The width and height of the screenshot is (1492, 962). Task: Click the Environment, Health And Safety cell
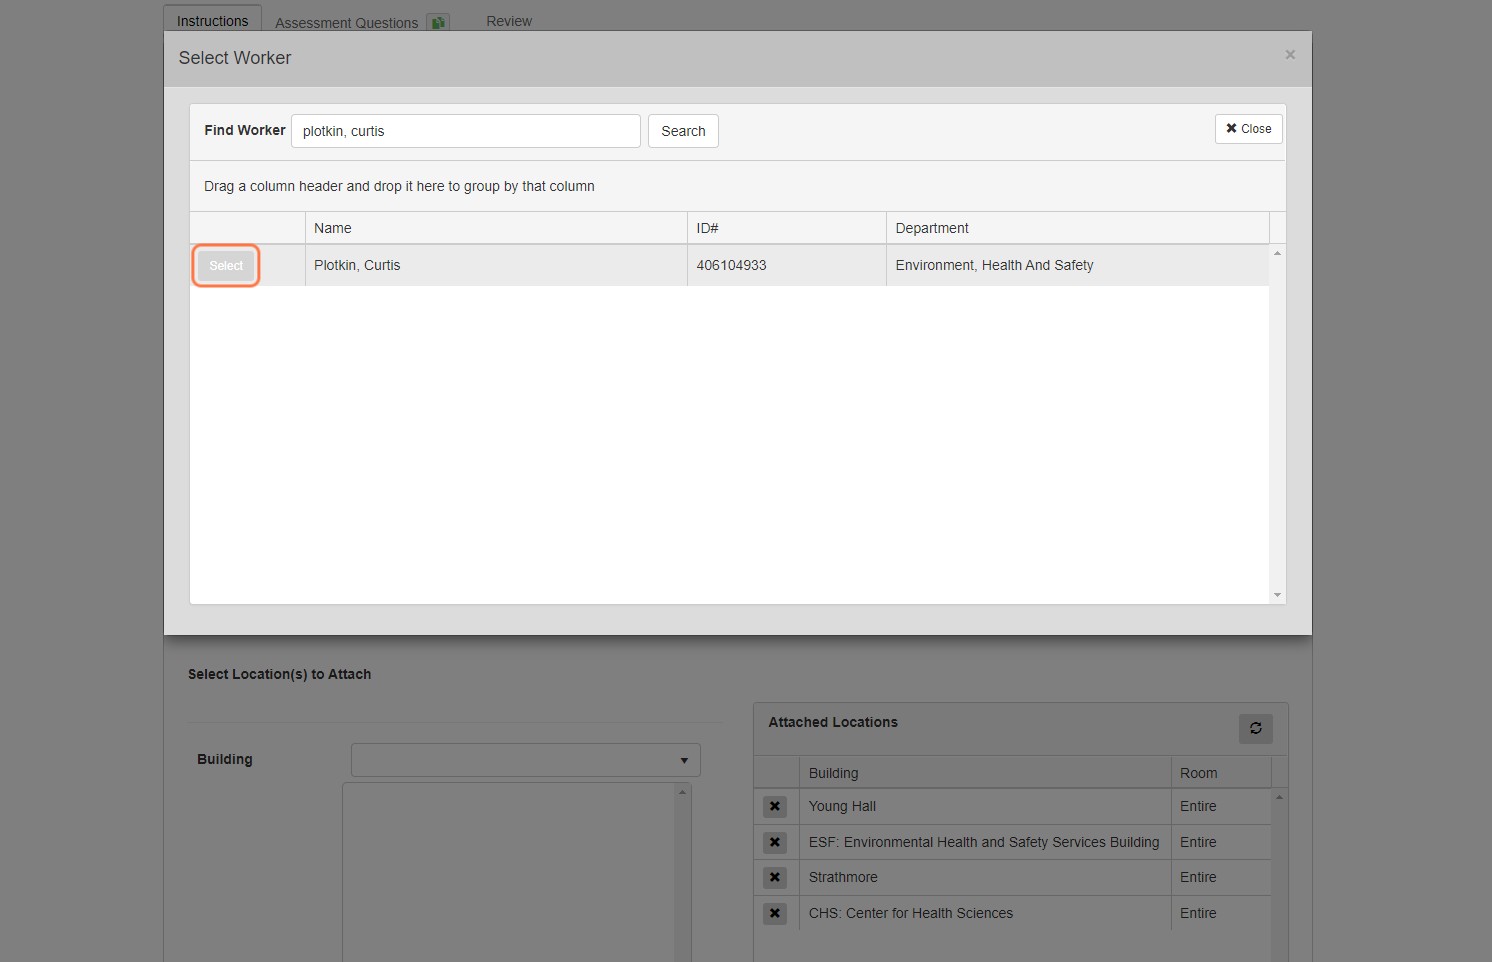coord(1078,265)
